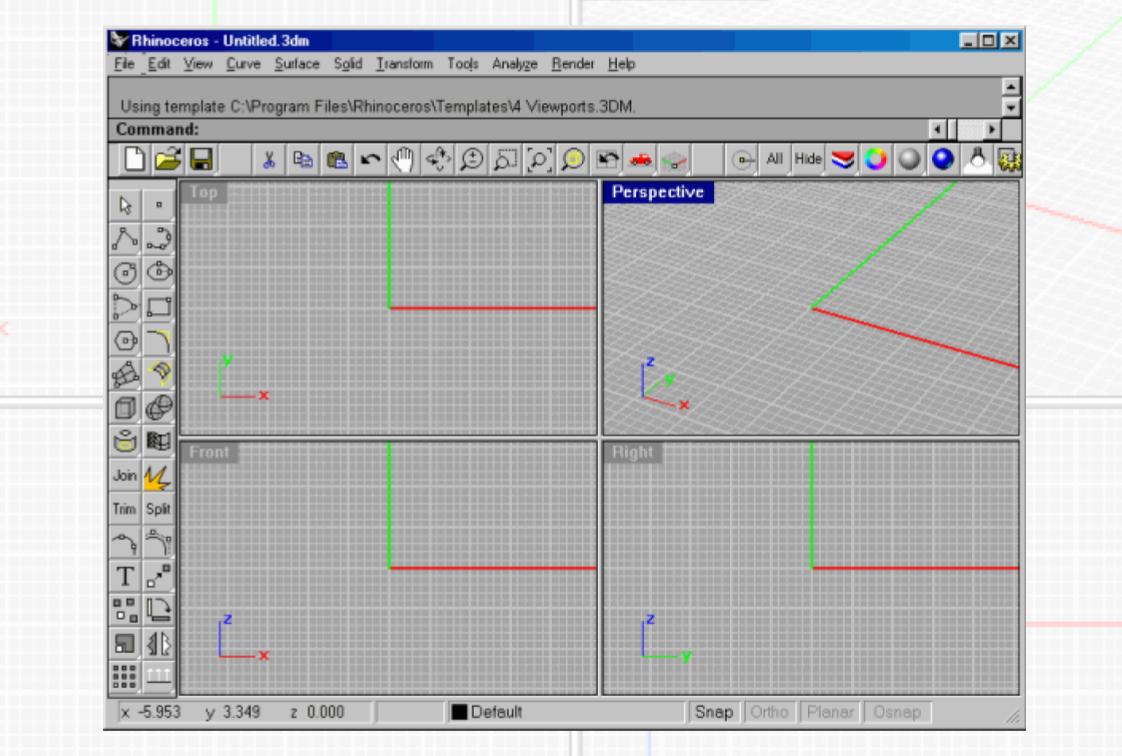Click the Undo arrow icon
The image size is (1122, 756).
(x=370, y=159)
